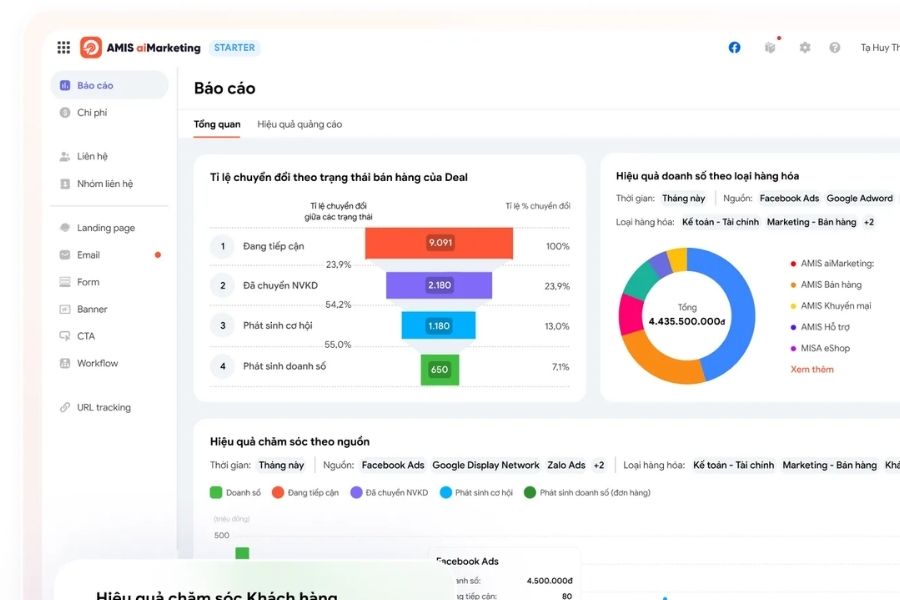900x600 pixels.
Task: Expand +2 loại hàng hóa in the doanh số card
Action: [869, 222]
